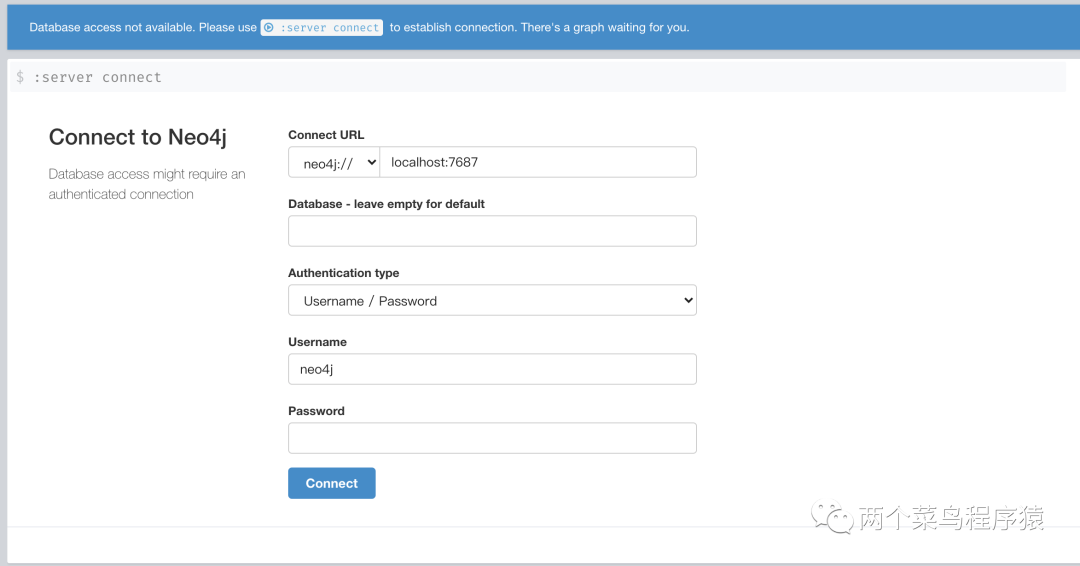
Task: Click the chevron on the Authentication type selector
Action: (x=687, y=300)
